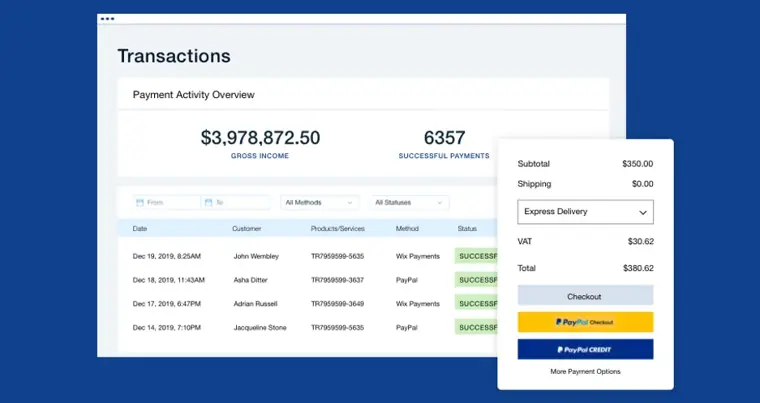Image resolution: width=760 pixels, height=403 pixels.
Task: Click the To date input field
Action: [236, 202]
